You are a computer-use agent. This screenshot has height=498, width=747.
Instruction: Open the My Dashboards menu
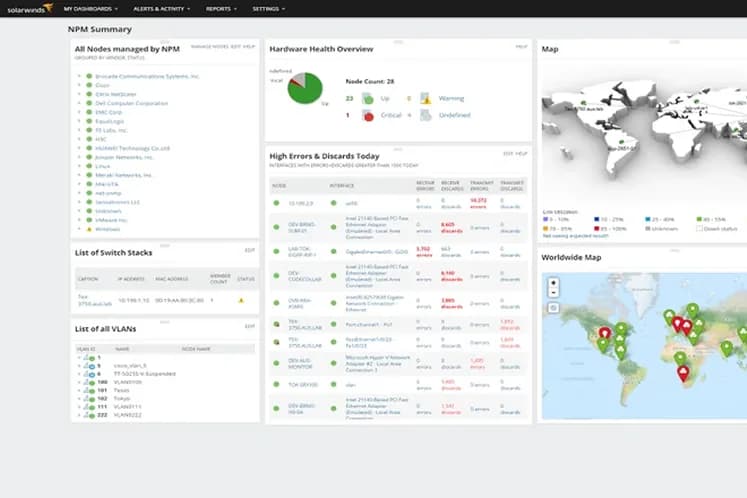click(91, 9)
